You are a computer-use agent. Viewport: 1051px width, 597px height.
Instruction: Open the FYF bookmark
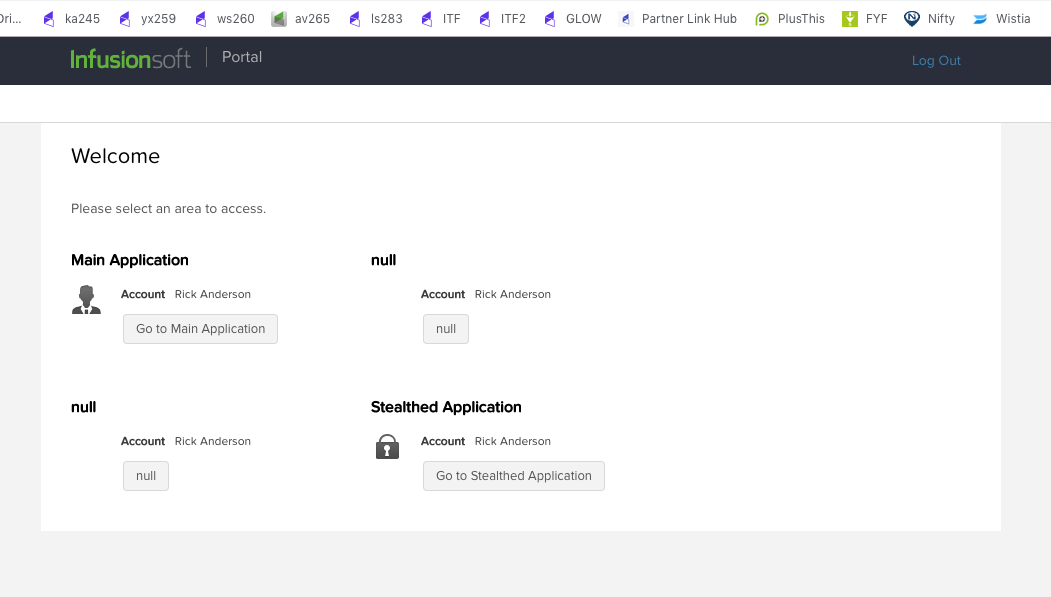point(865,18)
